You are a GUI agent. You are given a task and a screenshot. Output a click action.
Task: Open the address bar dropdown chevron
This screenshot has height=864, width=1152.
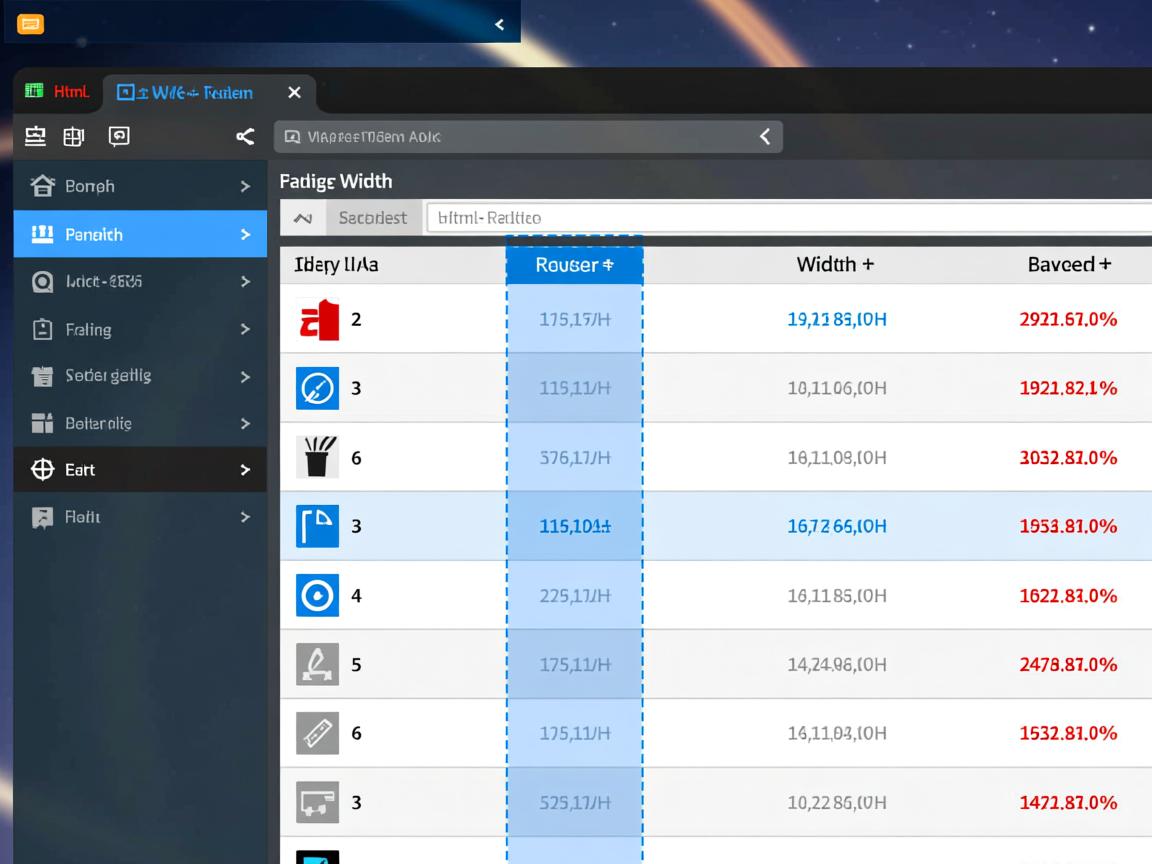pyautogui.click(x=765, y=137)
